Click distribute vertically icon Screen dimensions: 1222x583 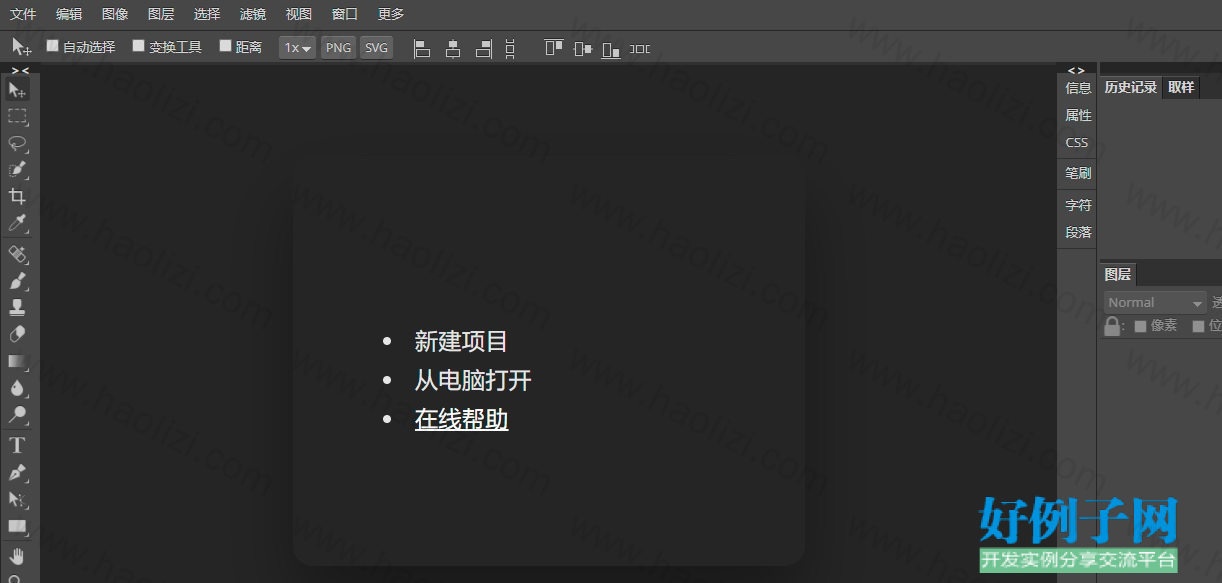tap(510, 48)
